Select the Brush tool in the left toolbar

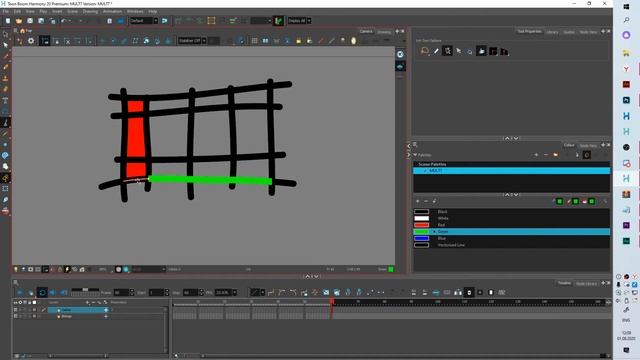click(5, 56)
